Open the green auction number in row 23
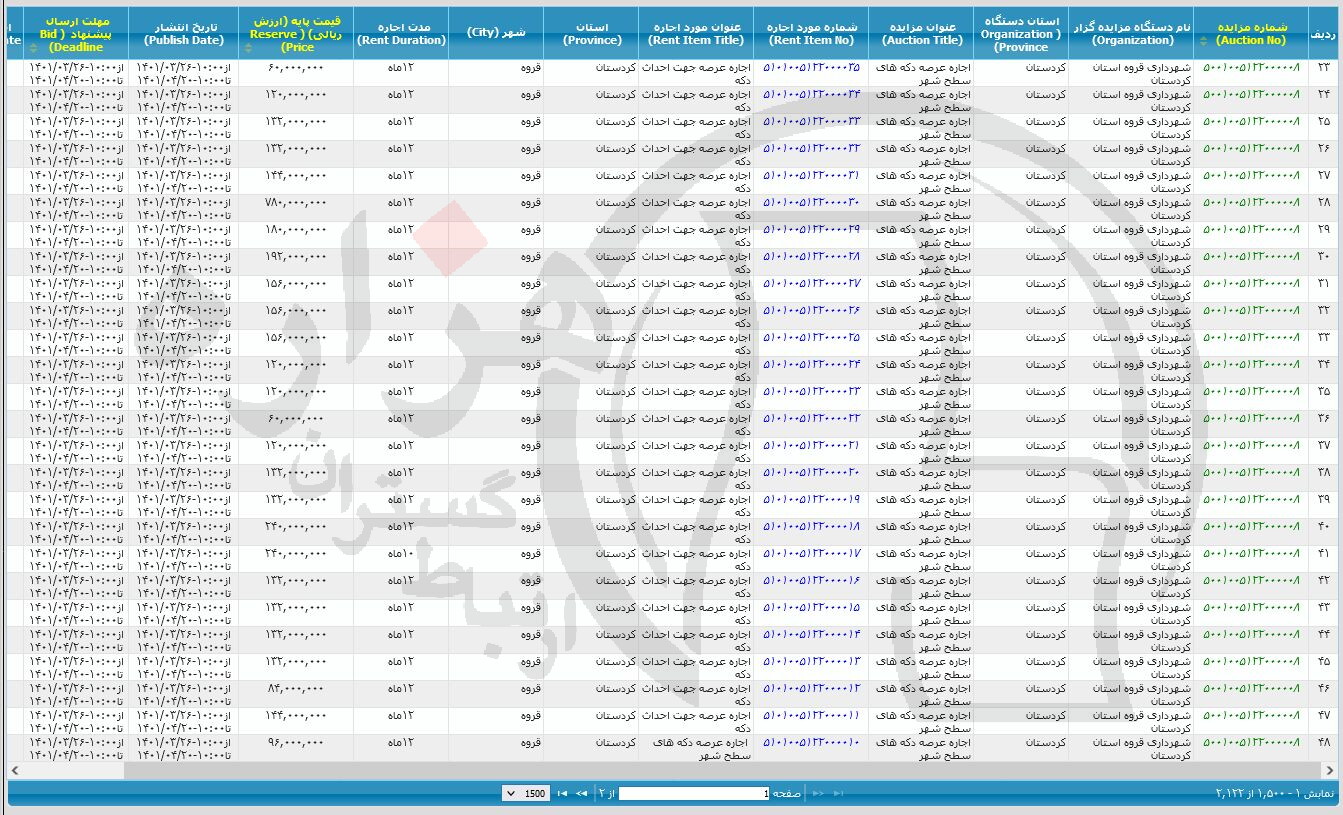Viewport: 1343px width, 815px height. click(1251, 68)
